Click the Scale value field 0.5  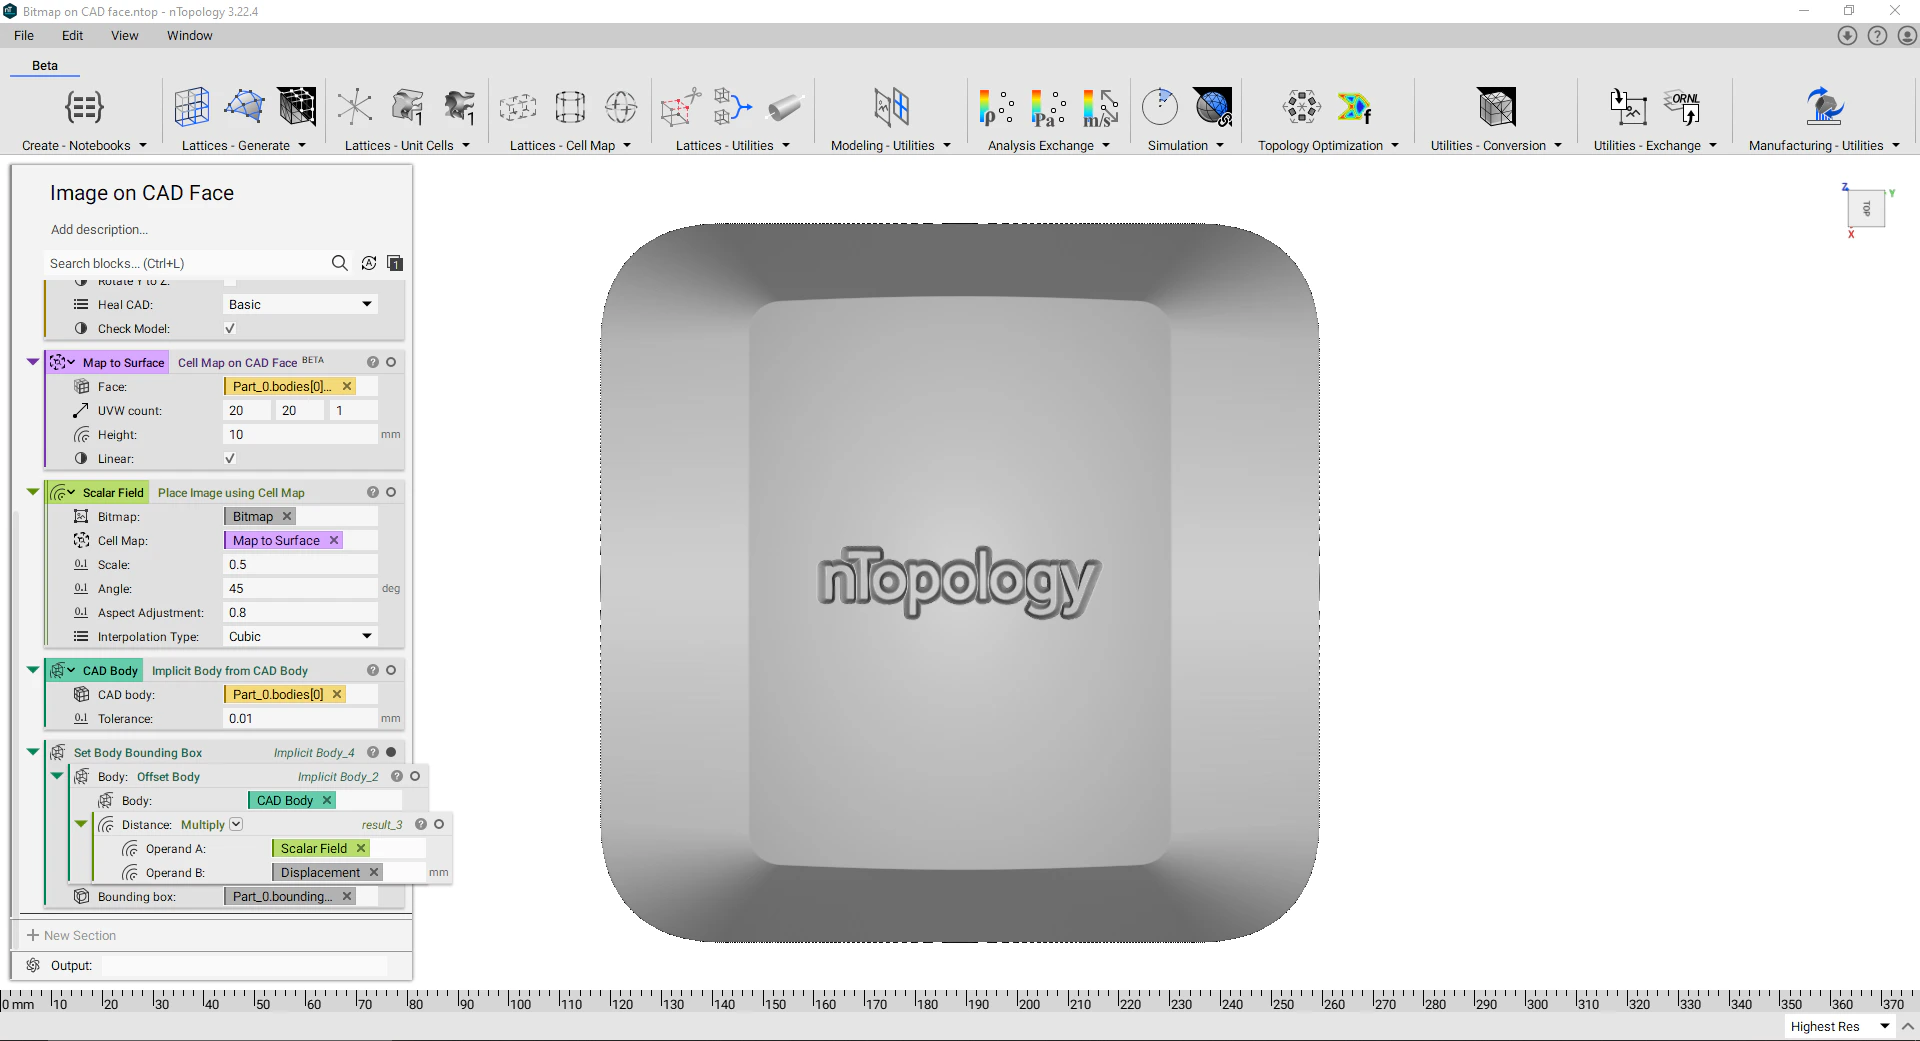pyautogui.click(x=300, y=564)
